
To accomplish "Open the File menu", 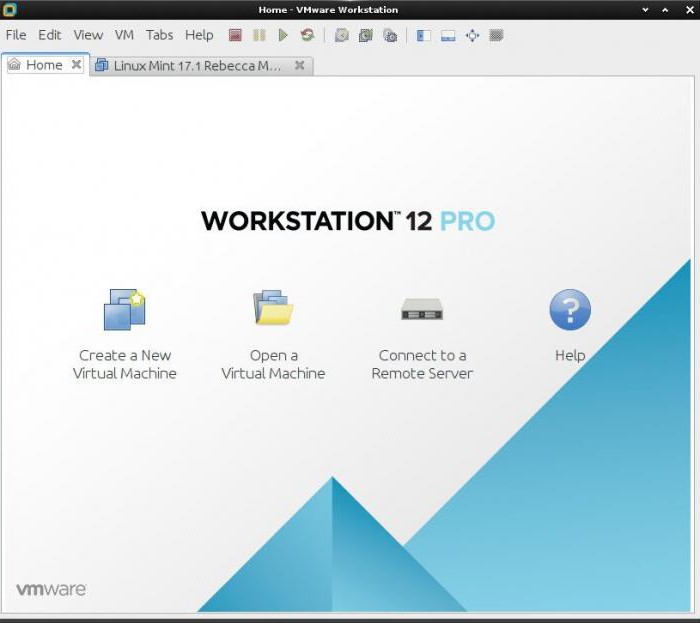I will 16,35.
